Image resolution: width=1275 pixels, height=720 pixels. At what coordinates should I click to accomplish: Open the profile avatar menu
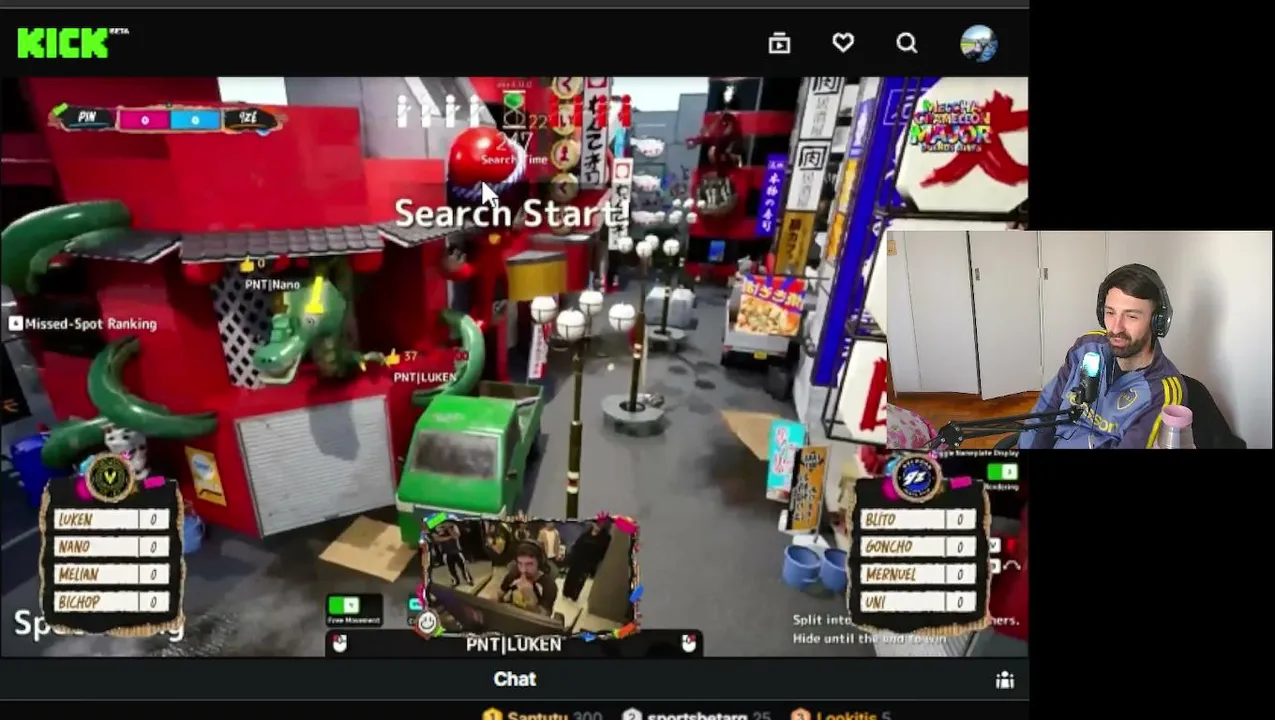click(978, 43)
